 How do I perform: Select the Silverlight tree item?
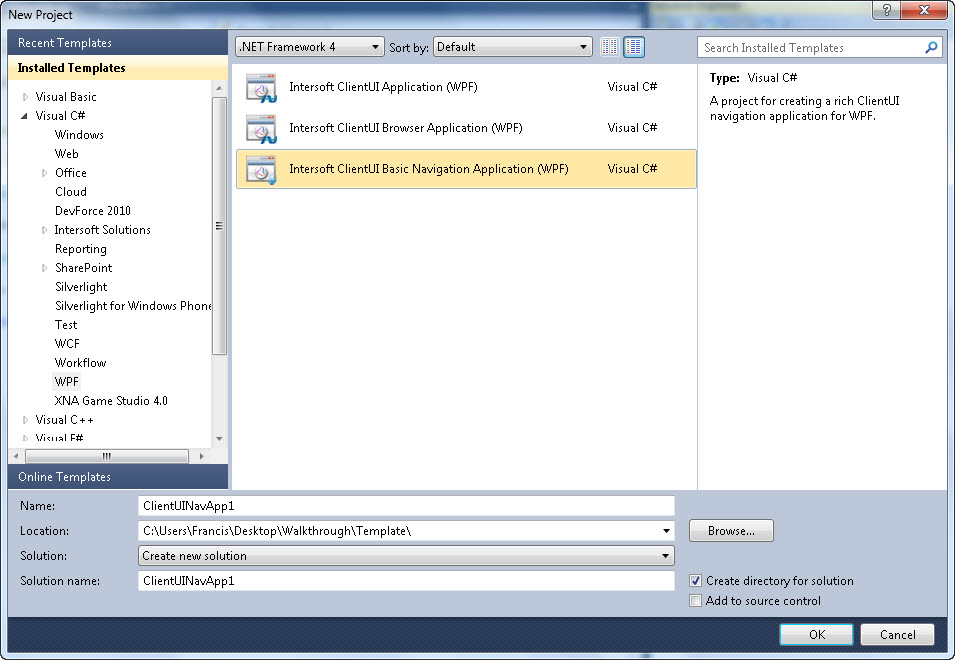(x=81, y=287)
